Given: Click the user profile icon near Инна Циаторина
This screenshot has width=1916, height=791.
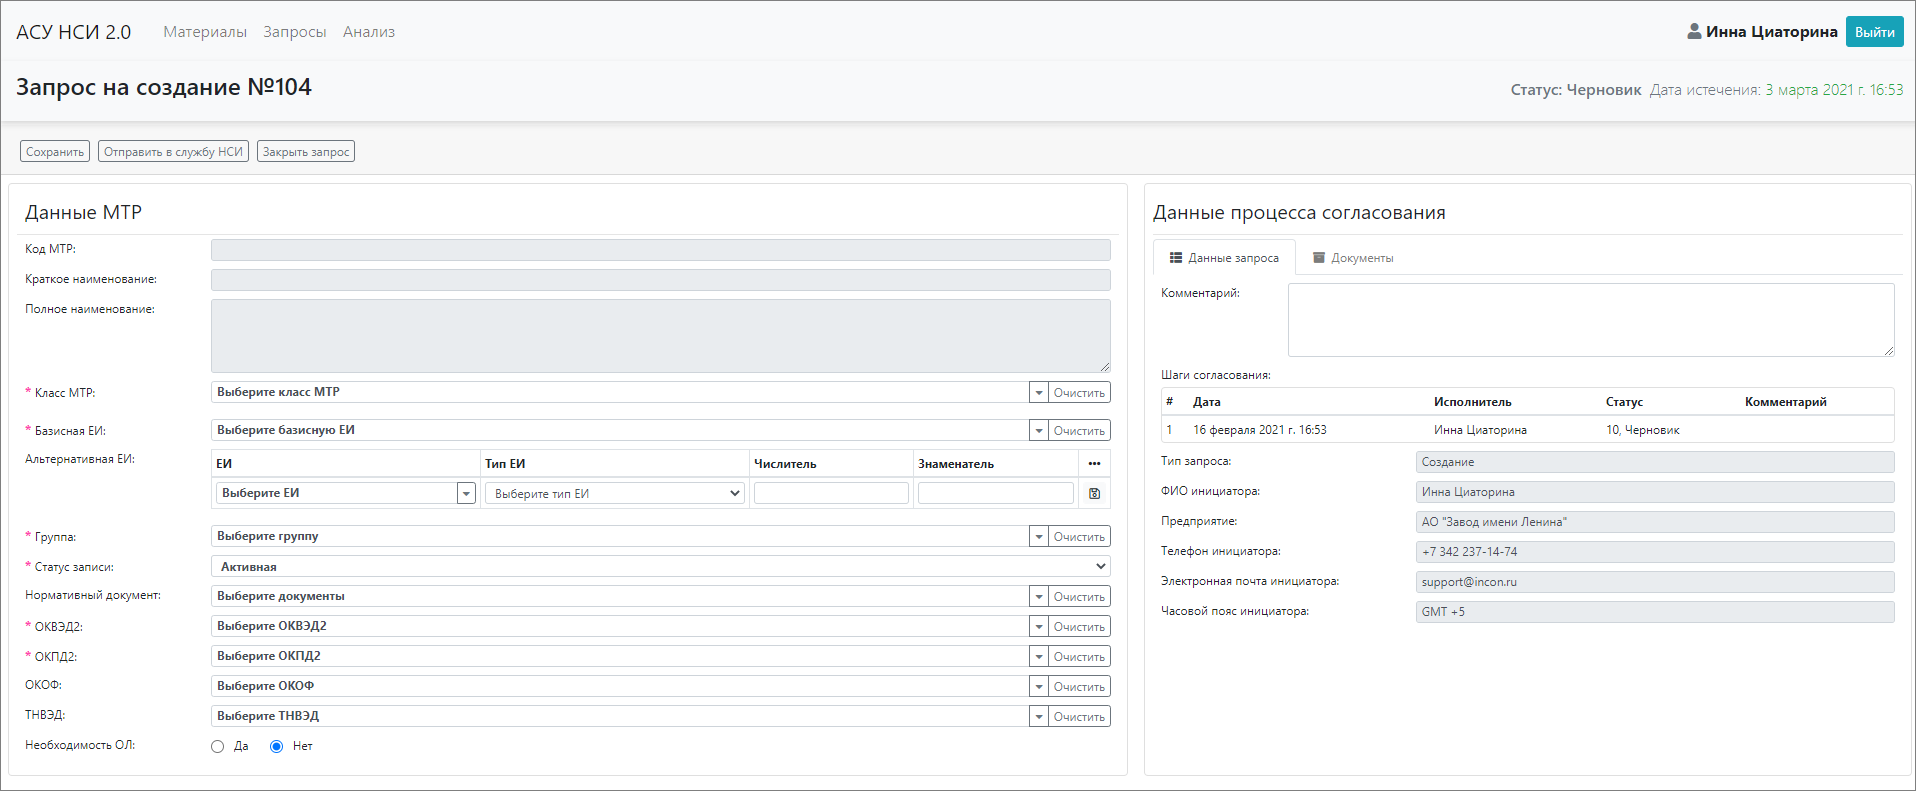Looking at the screenshot, I should tap(1694, 31).
